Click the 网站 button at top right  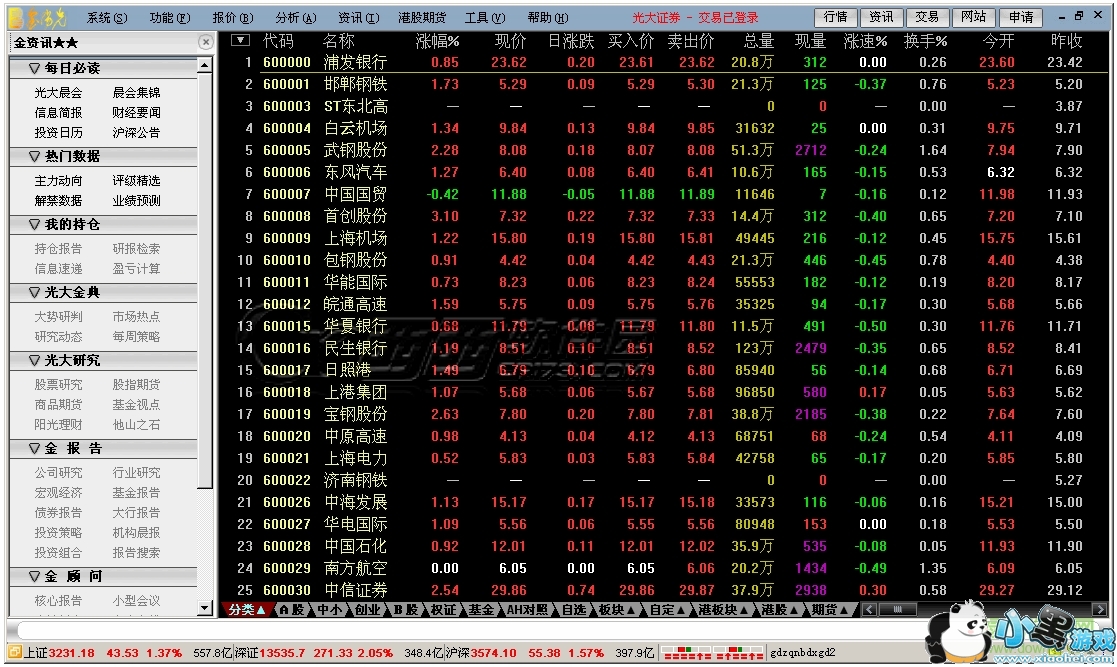coord(973,16)
